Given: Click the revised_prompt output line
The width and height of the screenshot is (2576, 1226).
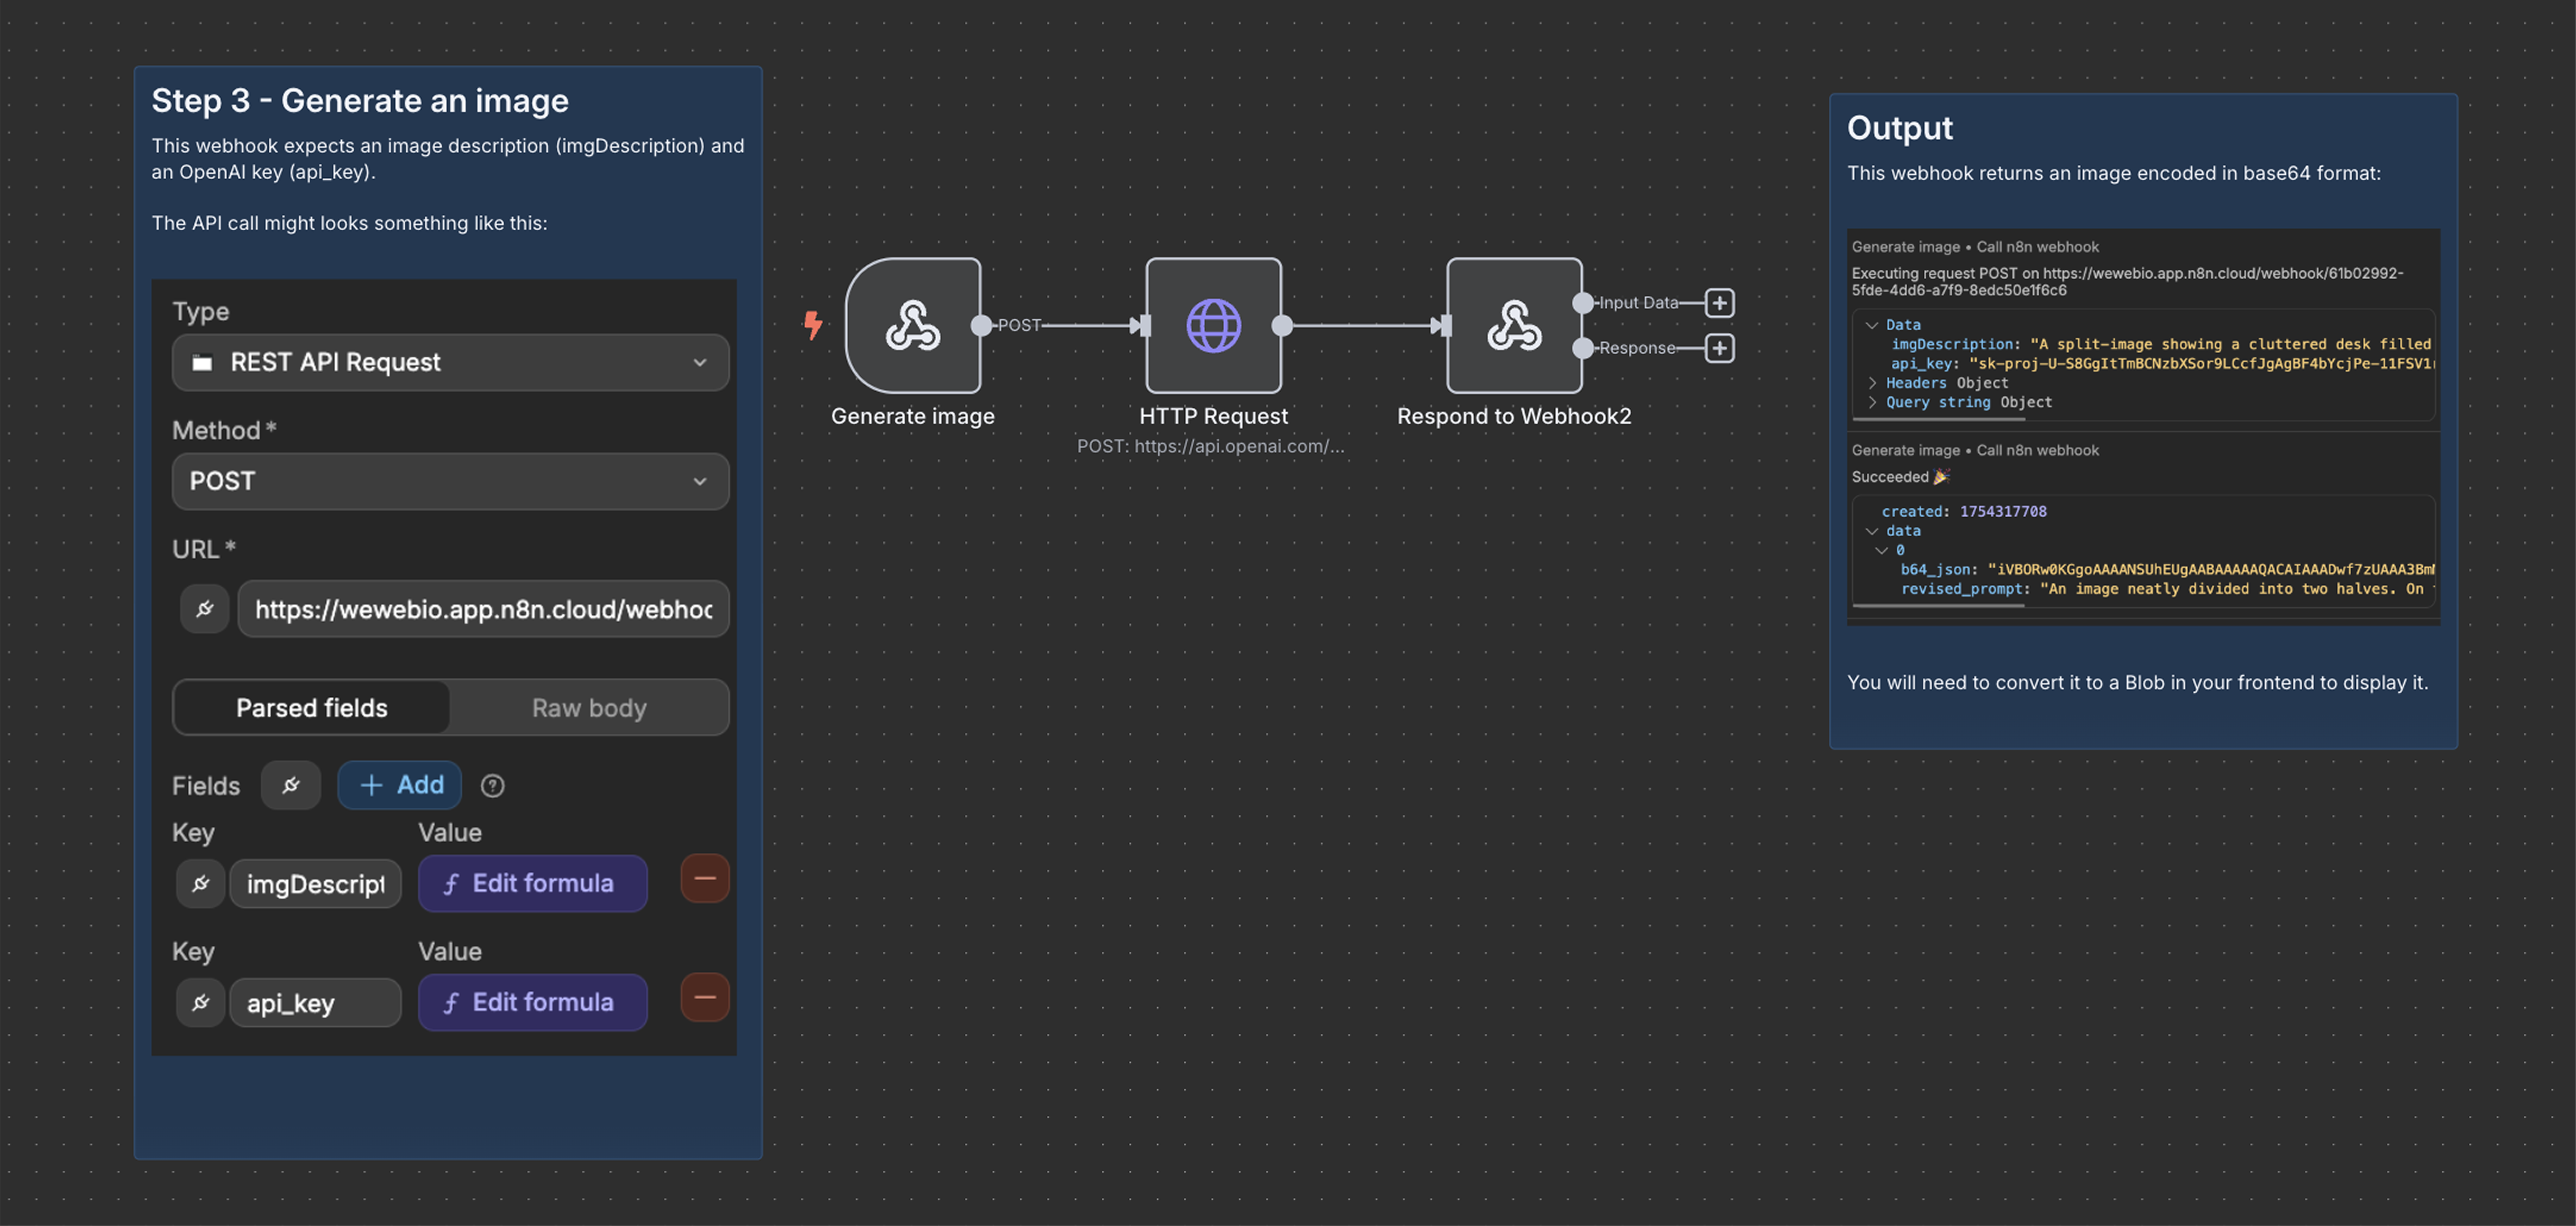Looking at the screenshot, I should point(2167,589).
